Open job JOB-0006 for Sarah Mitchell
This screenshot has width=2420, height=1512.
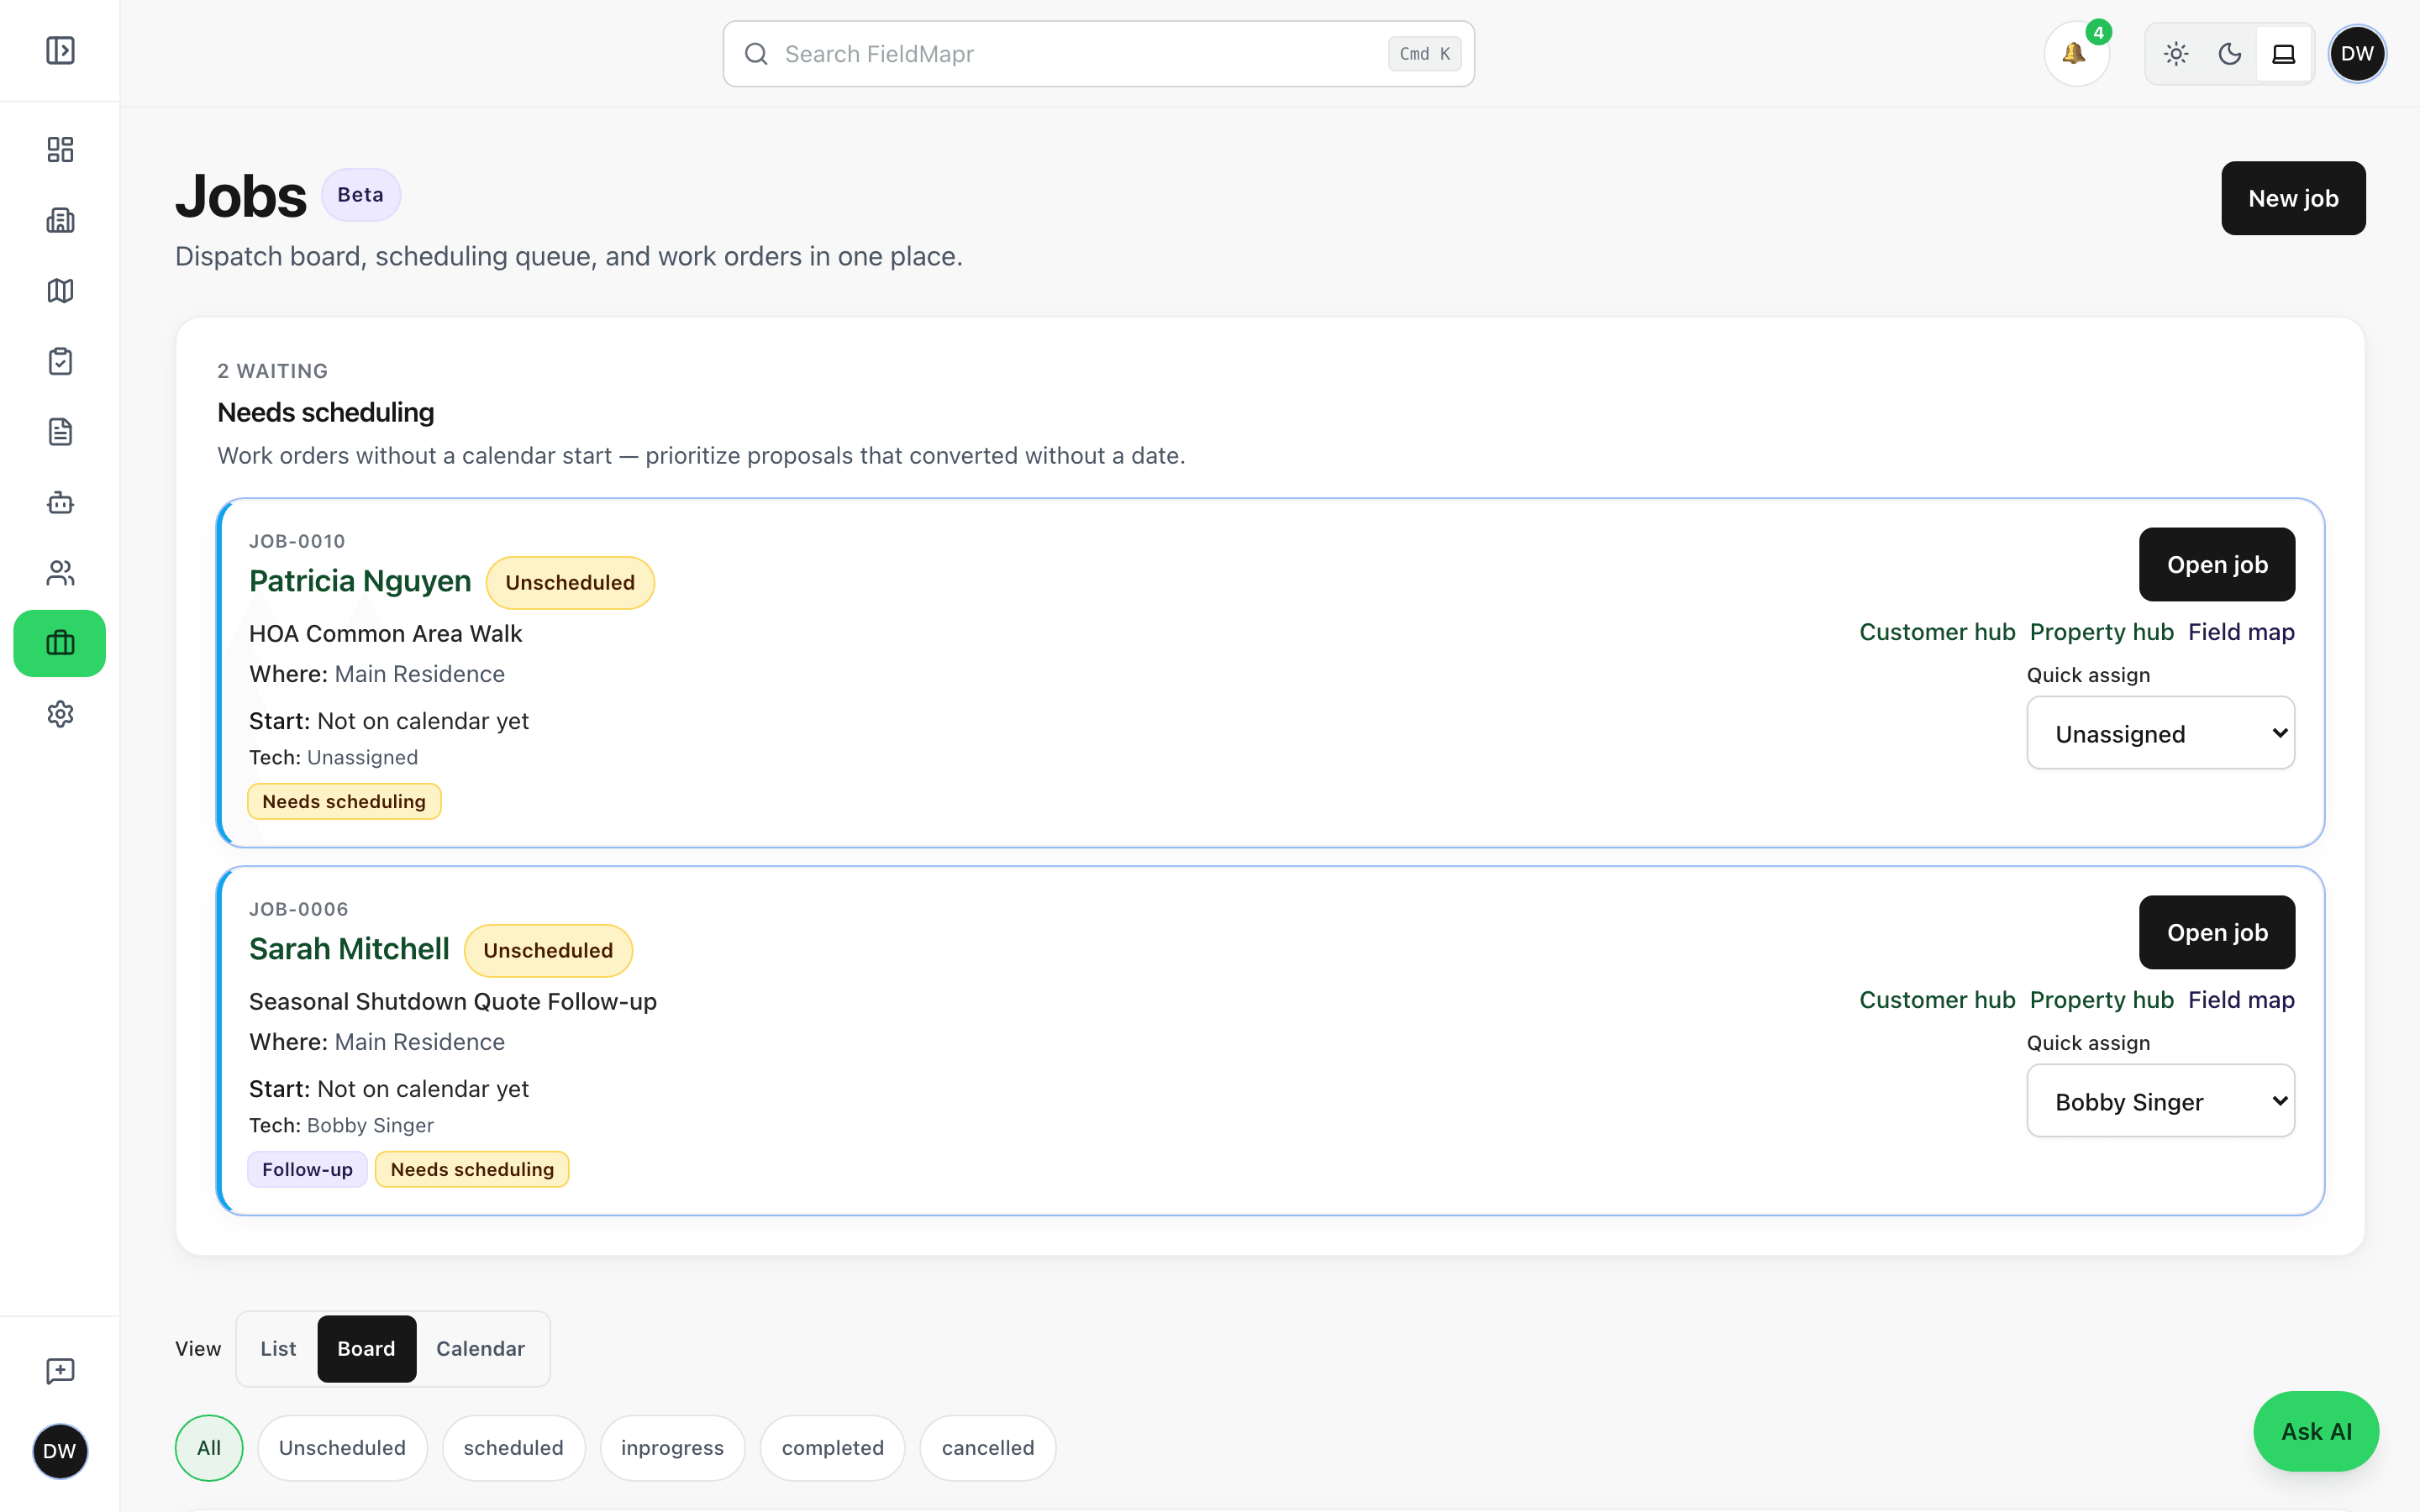(x=2217, y=932)
